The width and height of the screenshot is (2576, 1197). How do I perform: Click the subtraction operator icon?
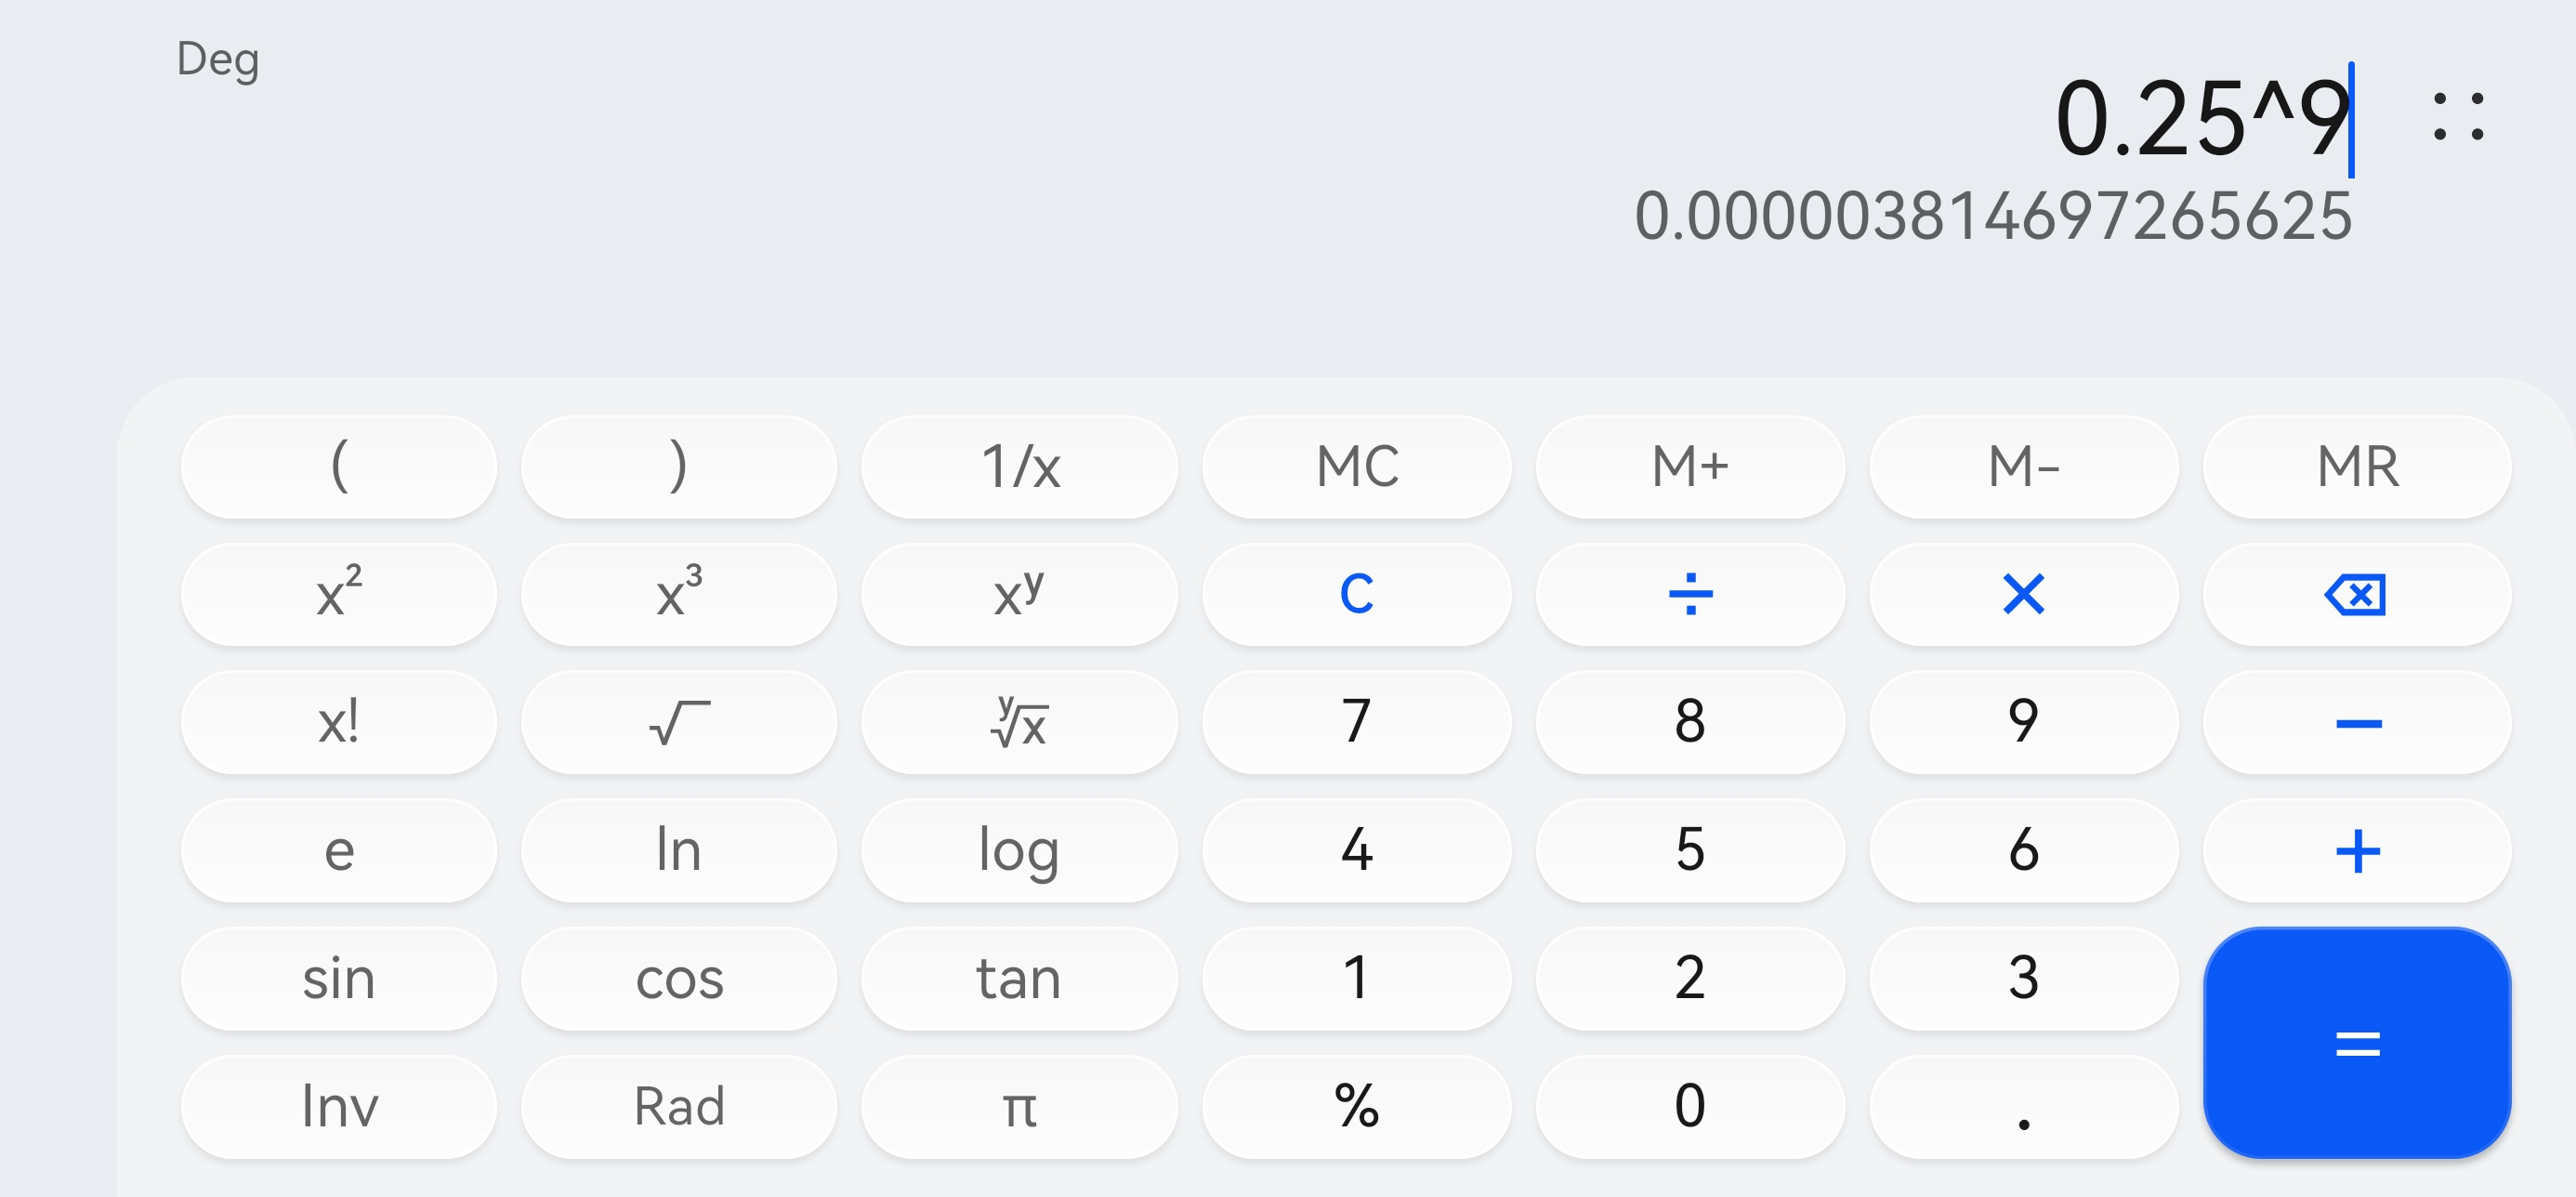pyautogui.click(x=2357, y=723)
